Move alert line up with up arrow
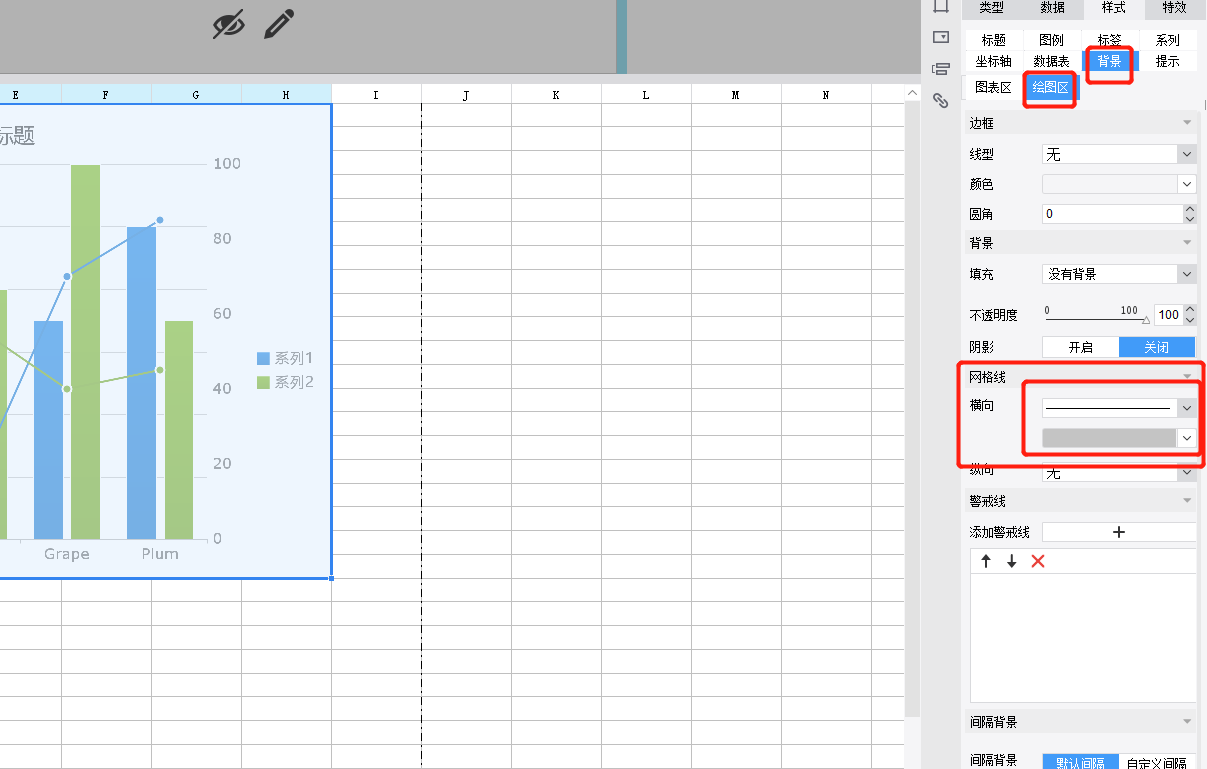Screen dimensions: 1207x769 point(986,561)
